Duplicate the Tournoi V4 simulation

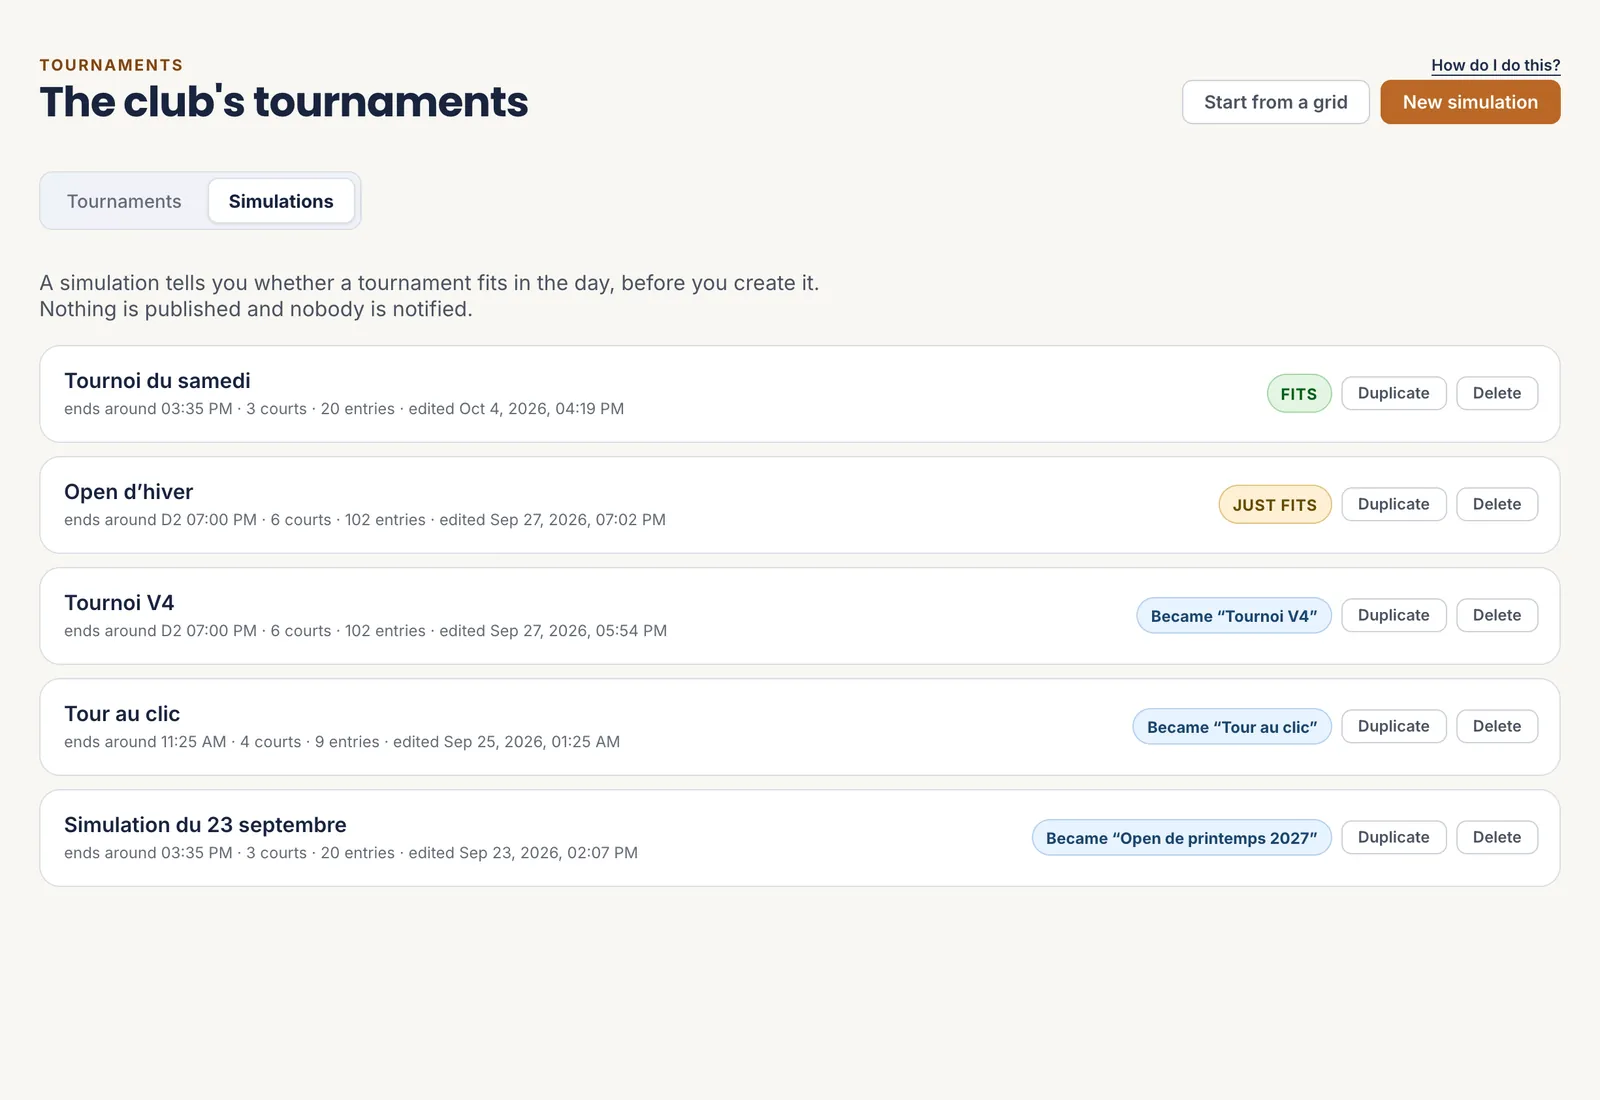(1393, 615)
